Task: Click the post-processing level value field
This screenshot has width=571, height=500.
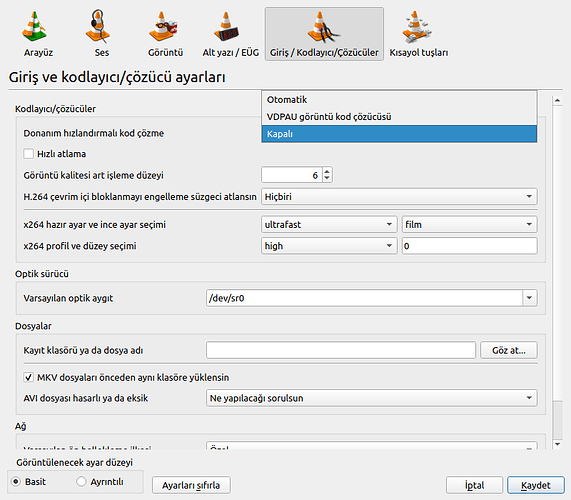Action: click(292, 175)
